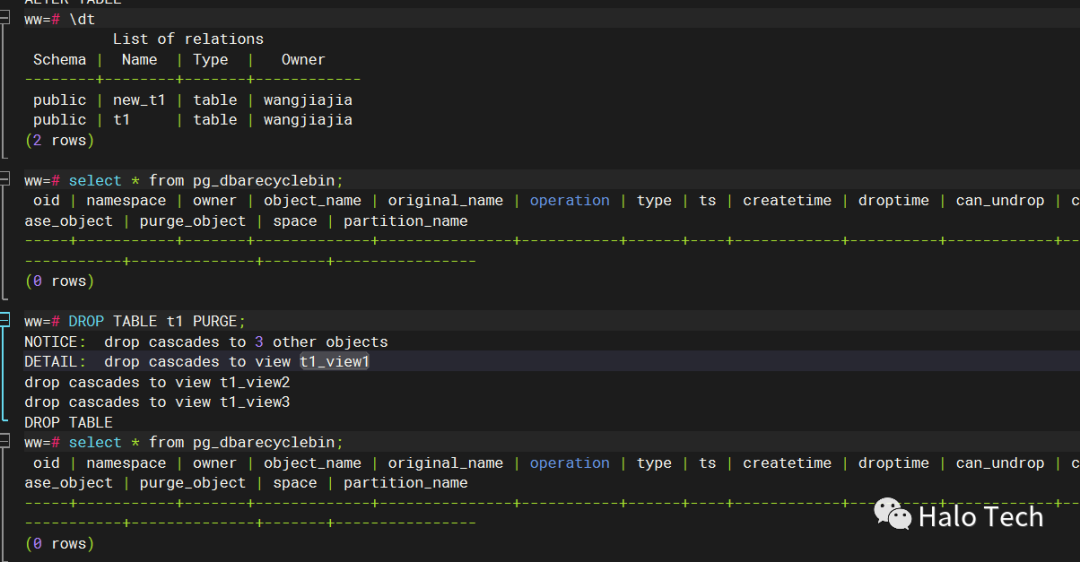1080x562 pixels.
Task: Click the Name header in List of relations
Action: coord(139,59)
